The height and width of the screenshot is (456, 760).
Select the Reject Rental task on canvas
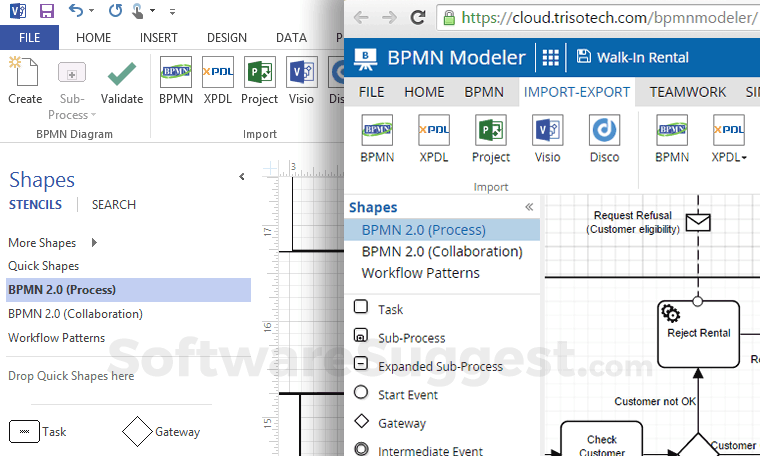[698, 333]
